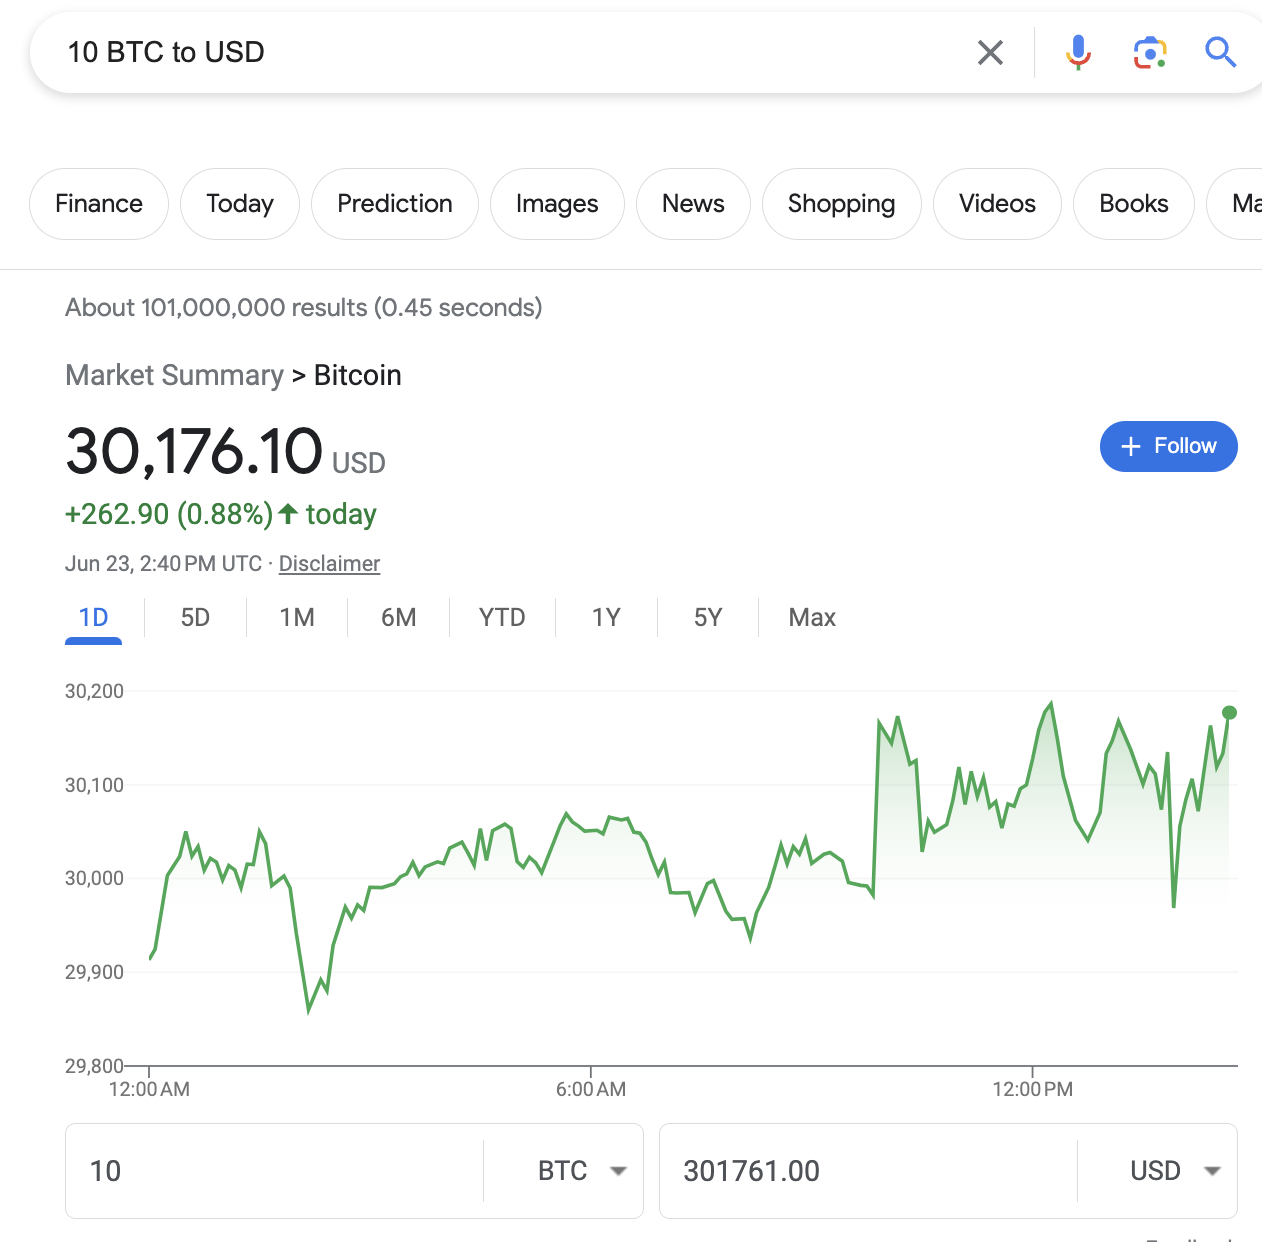Activate voice search with the microphone icon

click(x=1078, y=52)
